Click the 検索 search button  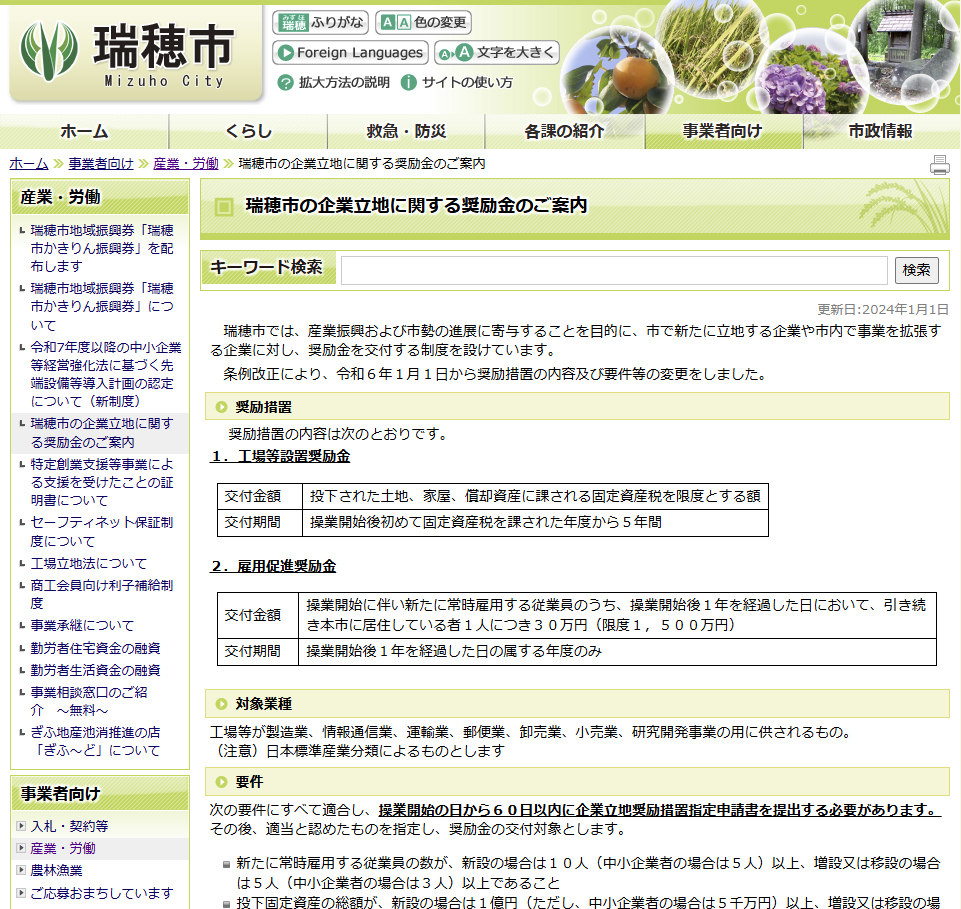point(916,270)
